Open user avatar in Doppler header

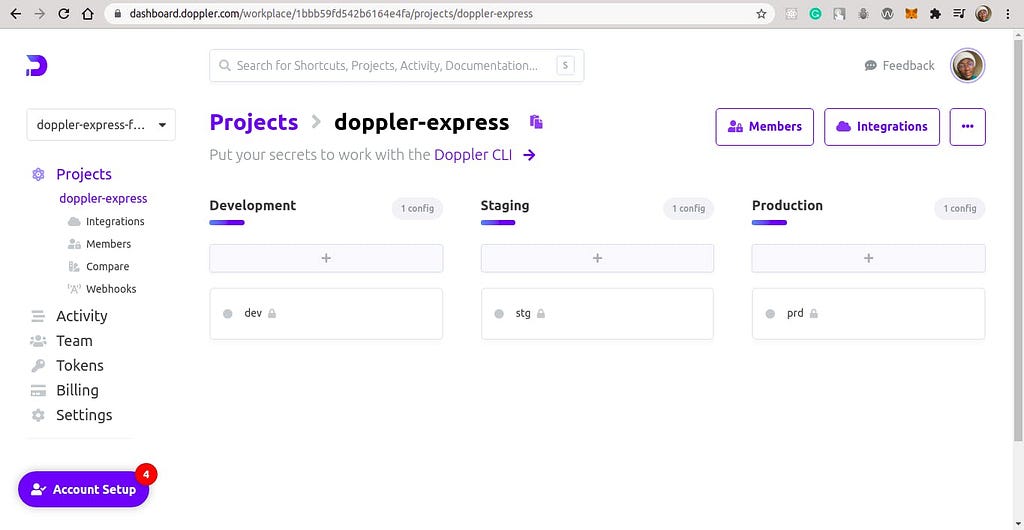pos(967,65)
